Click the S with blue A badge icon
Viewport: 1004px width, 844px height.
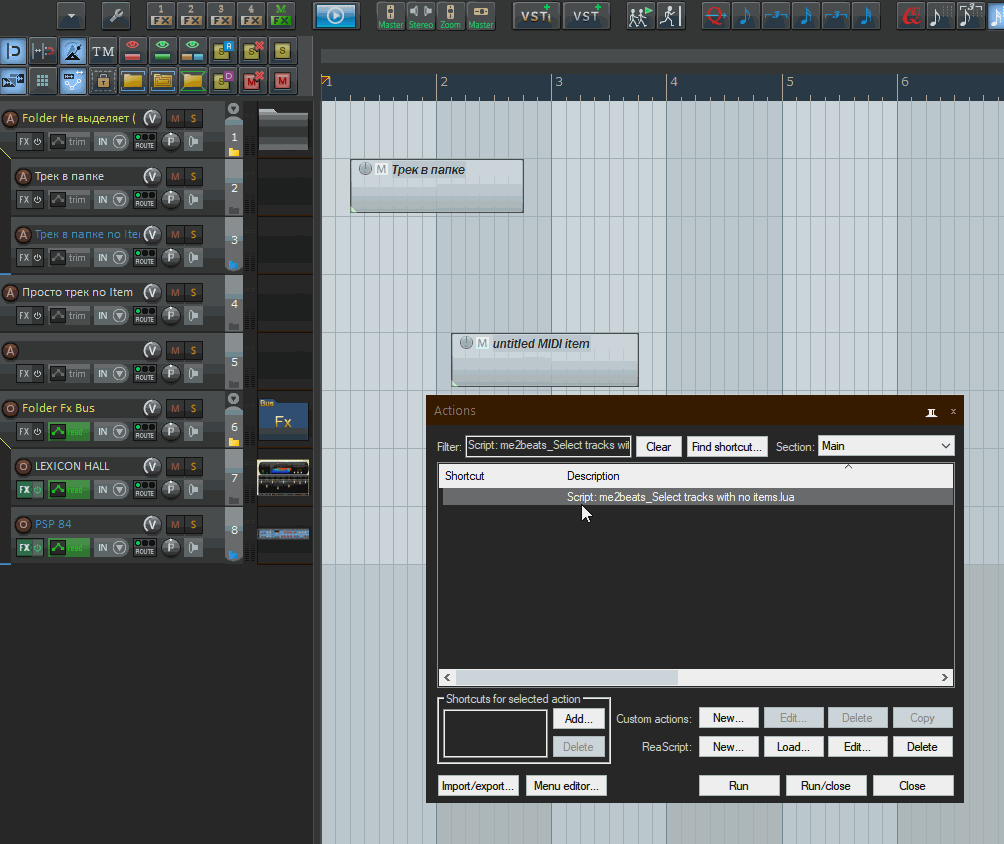223,51
